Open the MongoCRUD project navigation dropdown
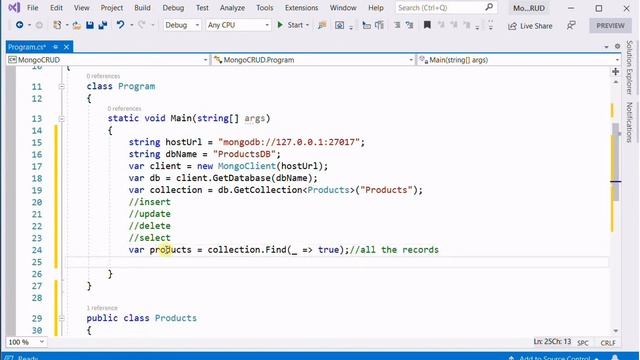Viewport: 640px width, 360px height. (108, 60)
